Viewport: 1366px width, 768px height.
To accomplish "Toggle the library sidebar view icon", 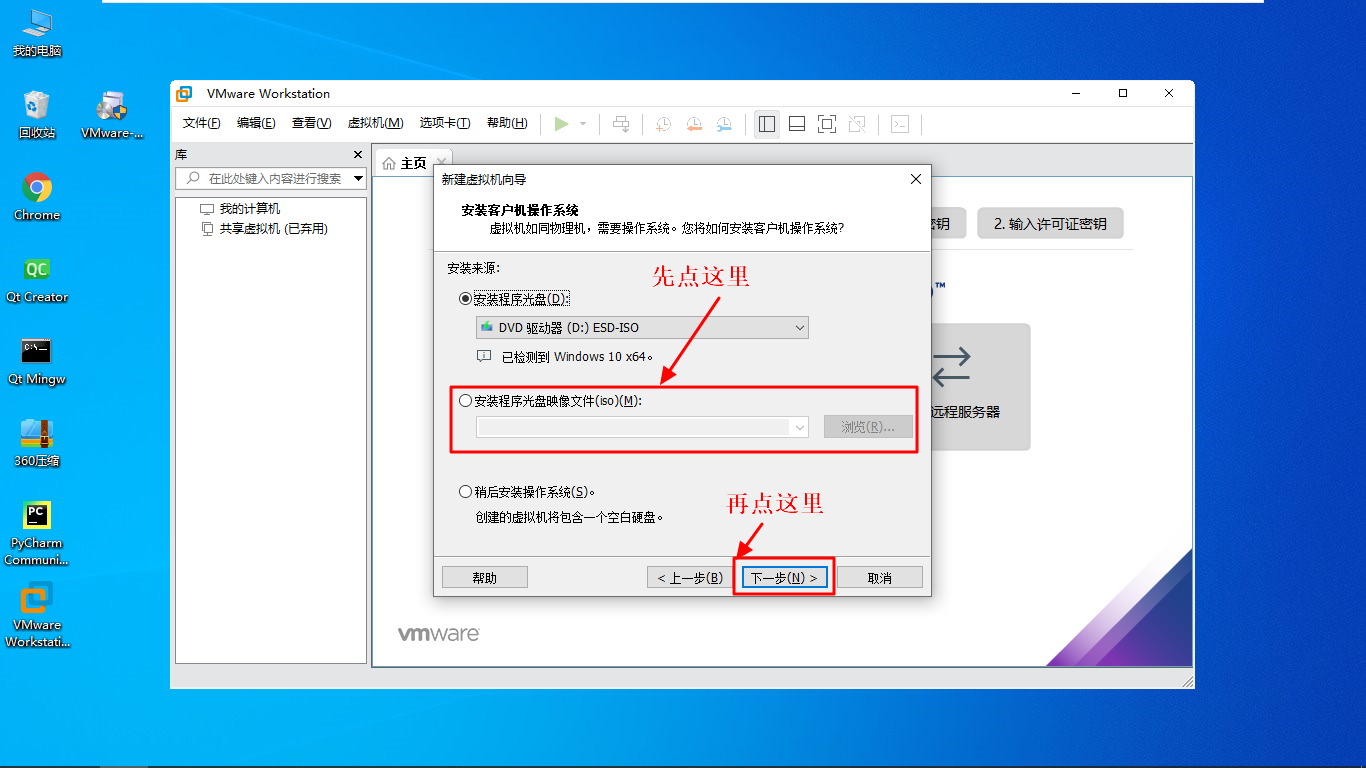I will (x=767, y=124).
